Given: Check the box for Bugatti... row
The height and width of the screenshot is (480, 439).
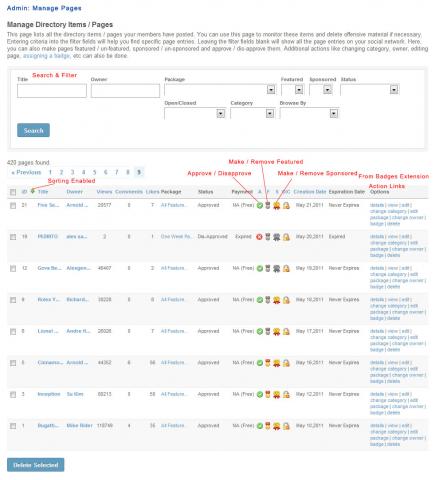Looking at the screenshot, I should pos(13,426).
